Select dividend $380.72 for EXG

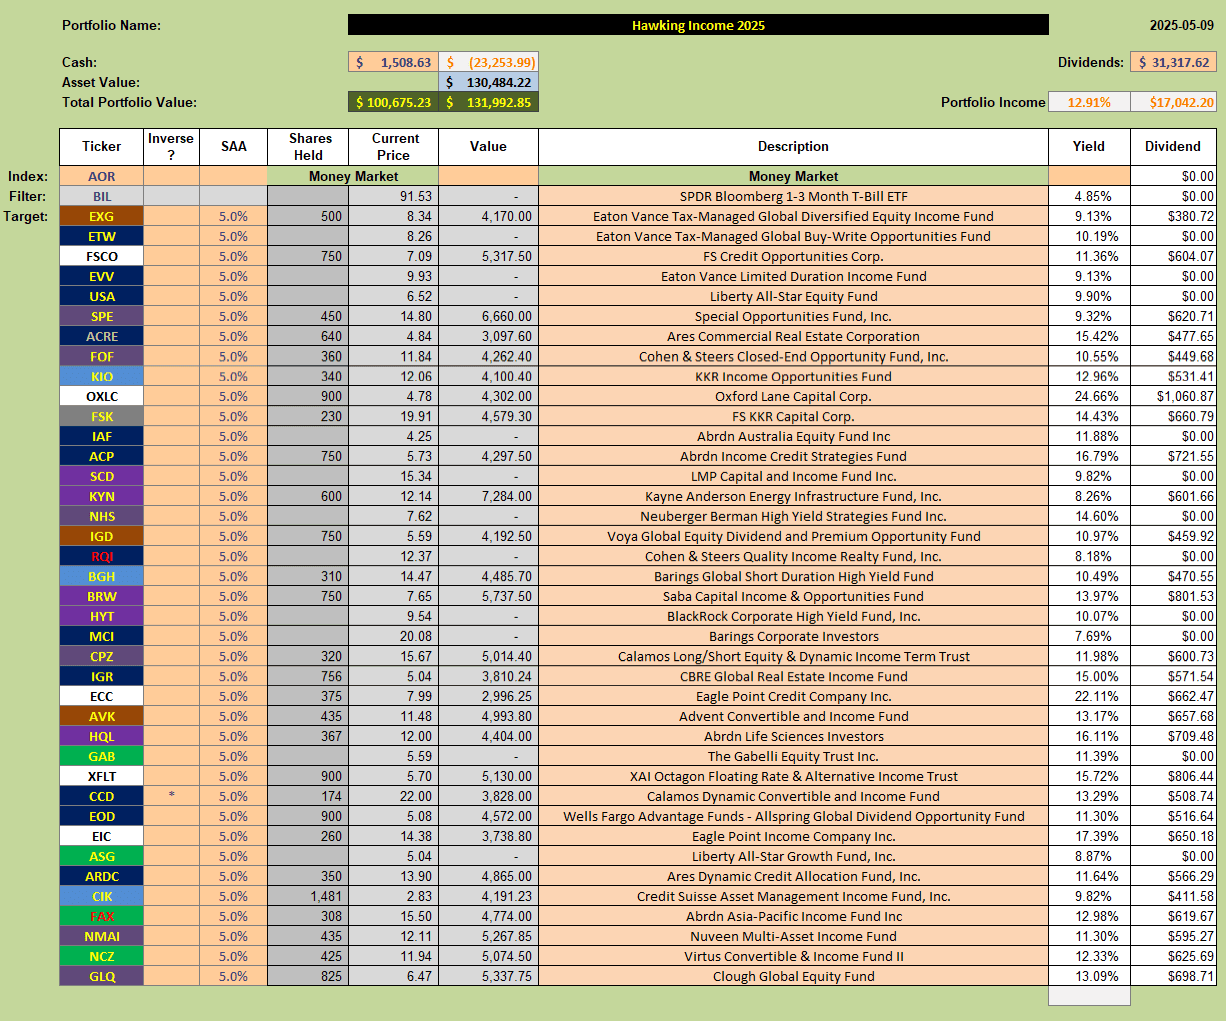pyautogui.click(x=1173, y=216)
